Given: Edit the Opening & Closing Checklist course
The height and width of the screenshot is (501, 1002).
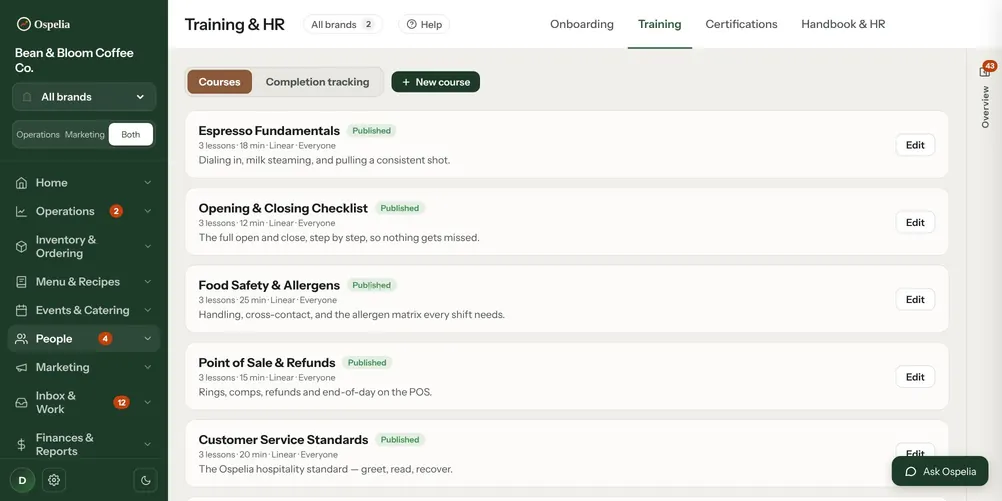Looking at the screenshot, I should tap(915, 222).
